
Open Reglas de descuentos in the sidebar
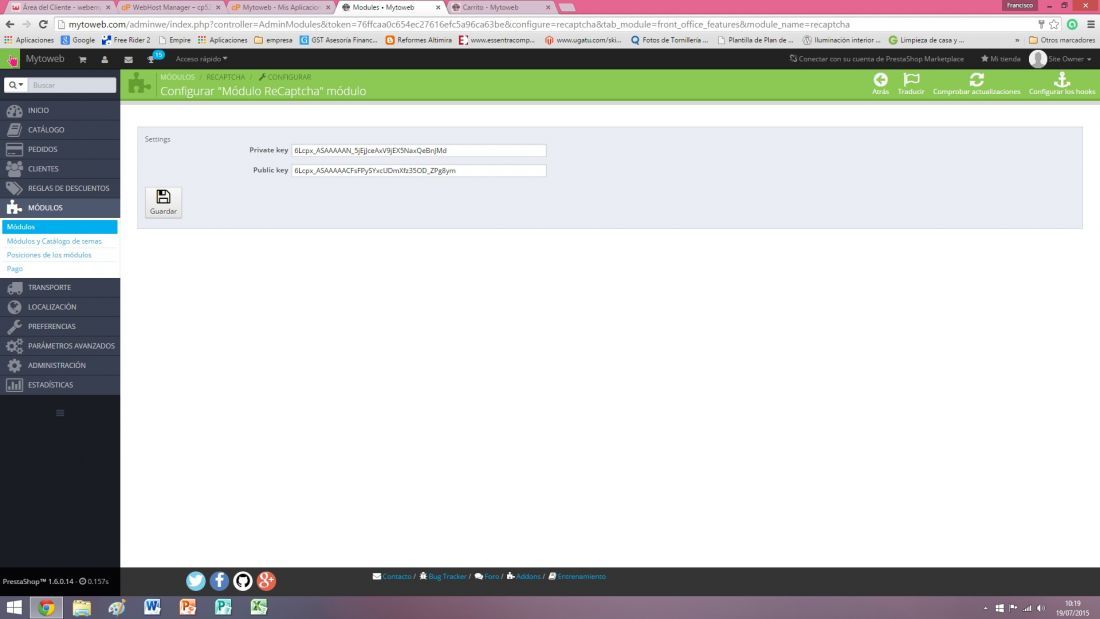(x=60, y=189)
